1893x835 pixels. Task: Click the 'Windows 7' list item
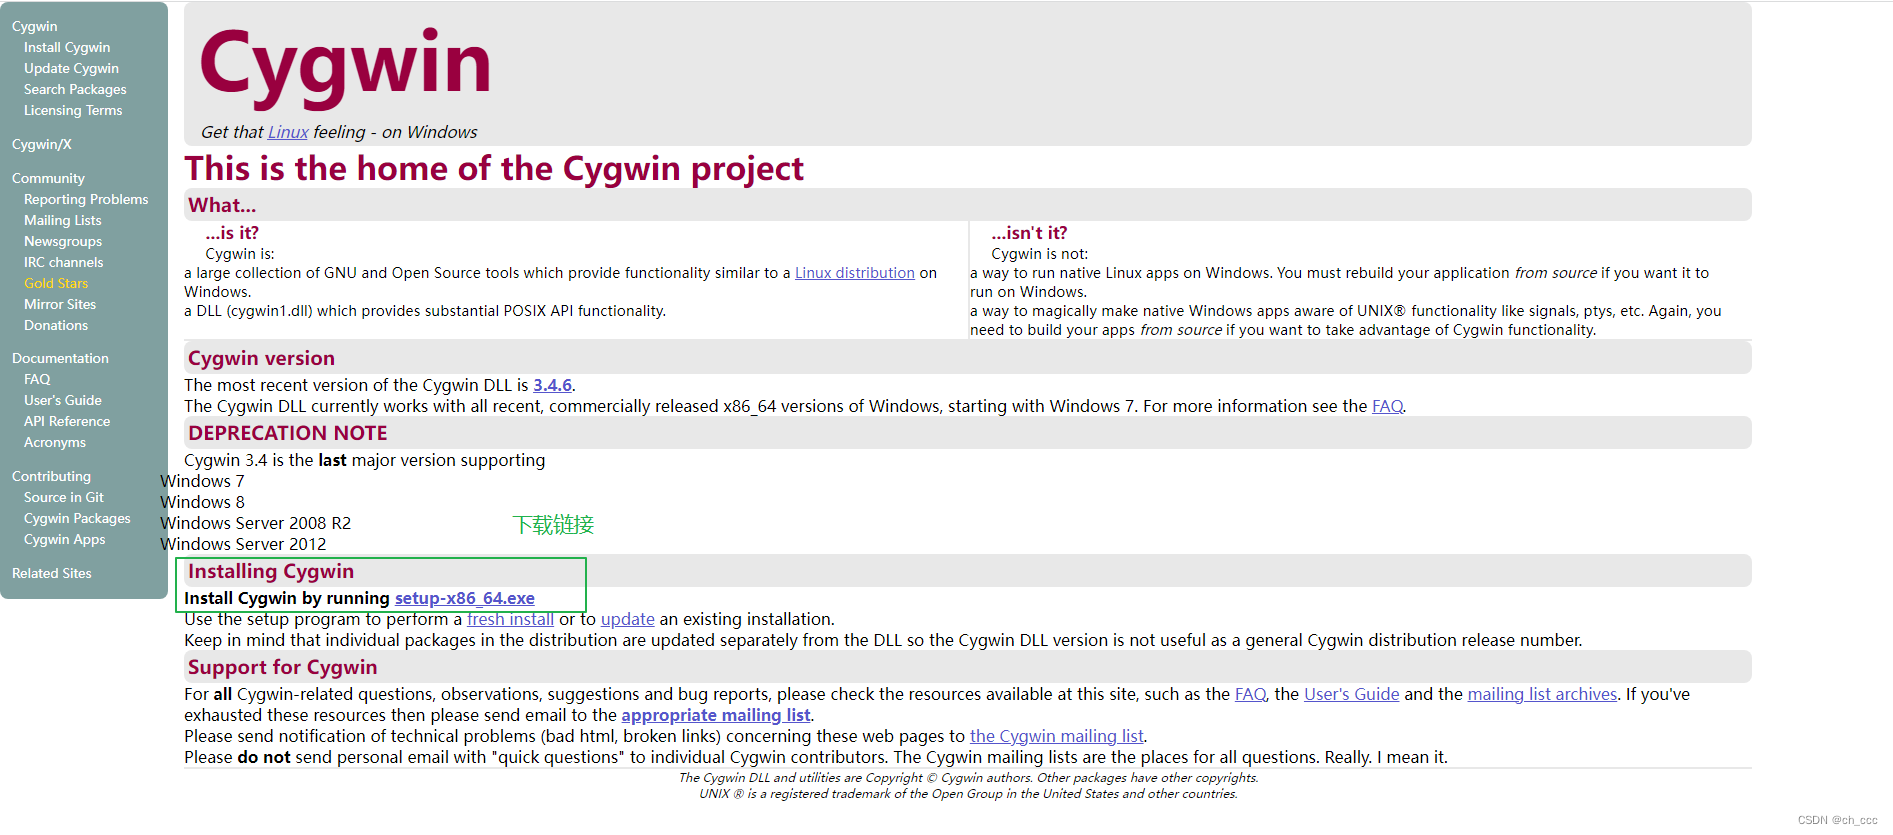coord(203,481)
